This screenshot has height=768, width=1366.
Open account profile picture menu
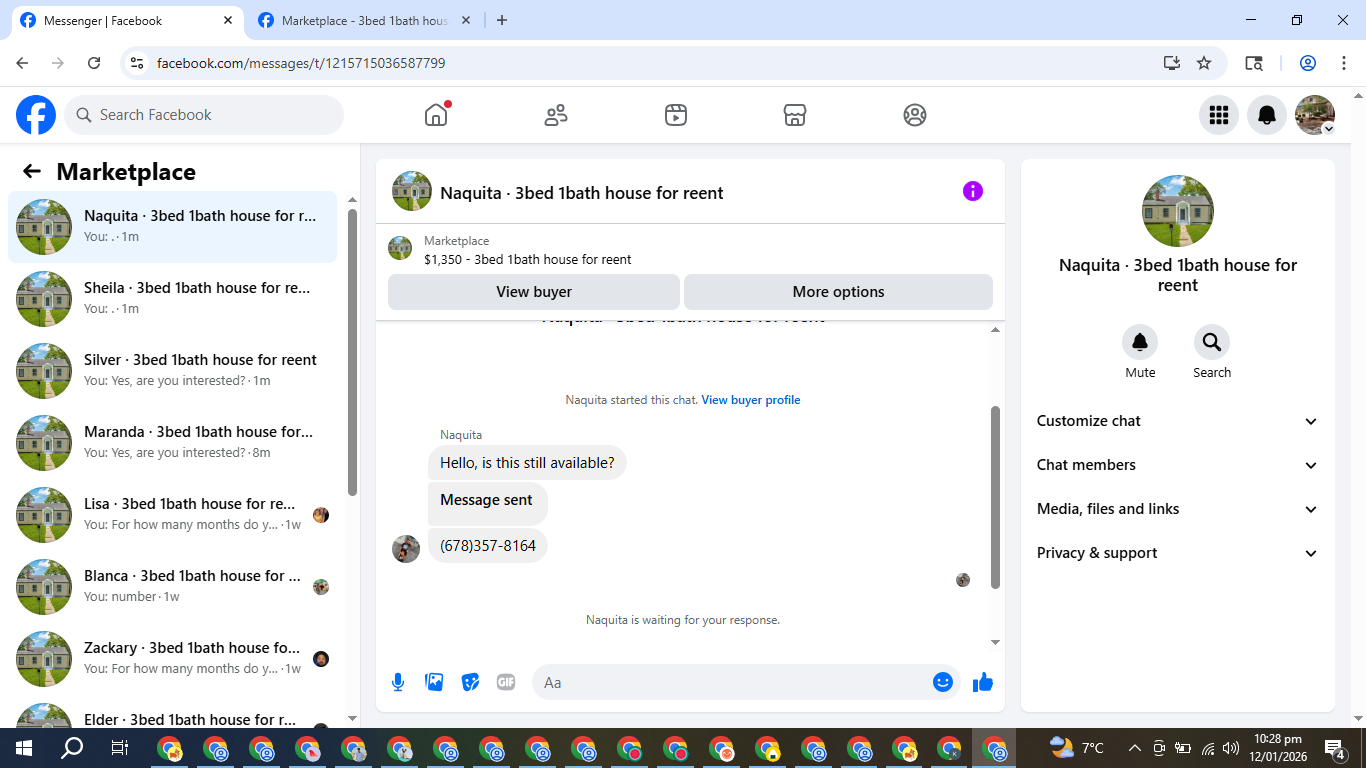point(1315,115)
